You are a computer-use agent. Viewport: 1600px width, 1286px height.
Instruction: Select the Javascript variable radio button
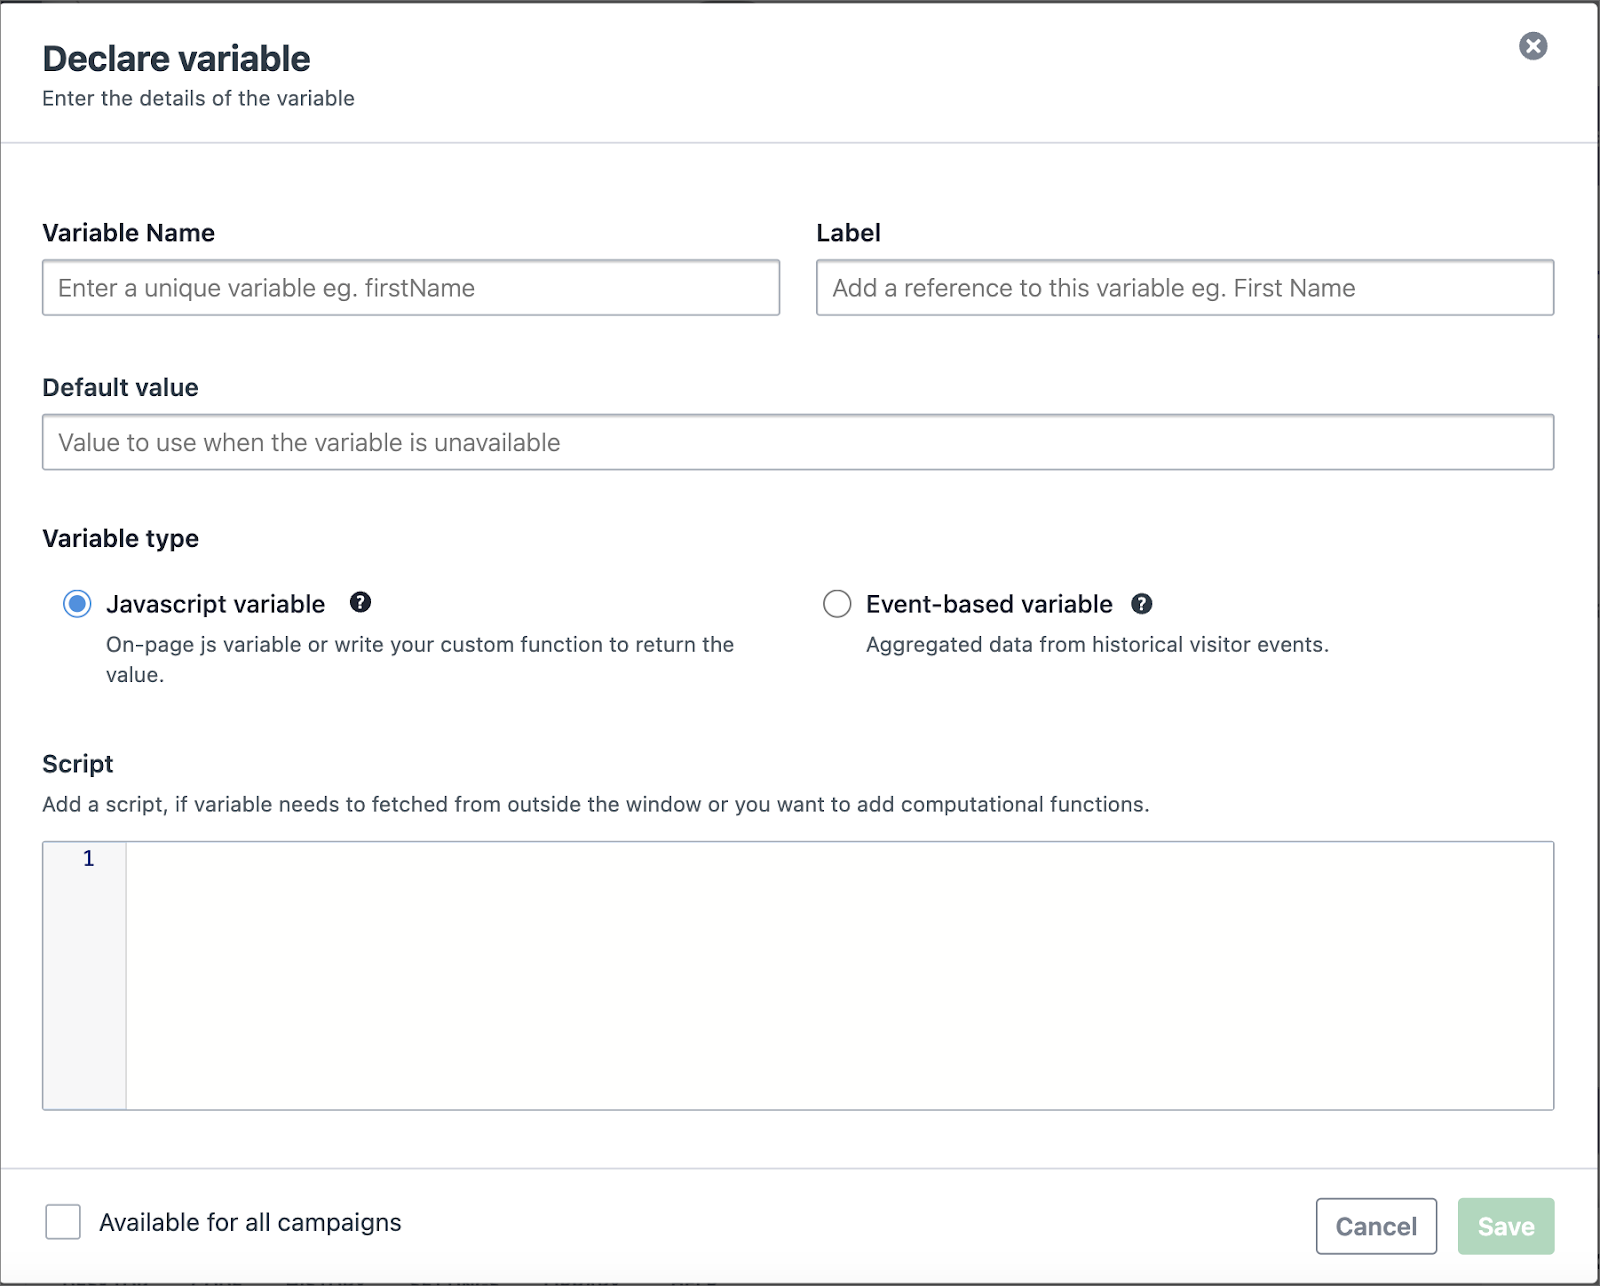(x=77, y=604)
